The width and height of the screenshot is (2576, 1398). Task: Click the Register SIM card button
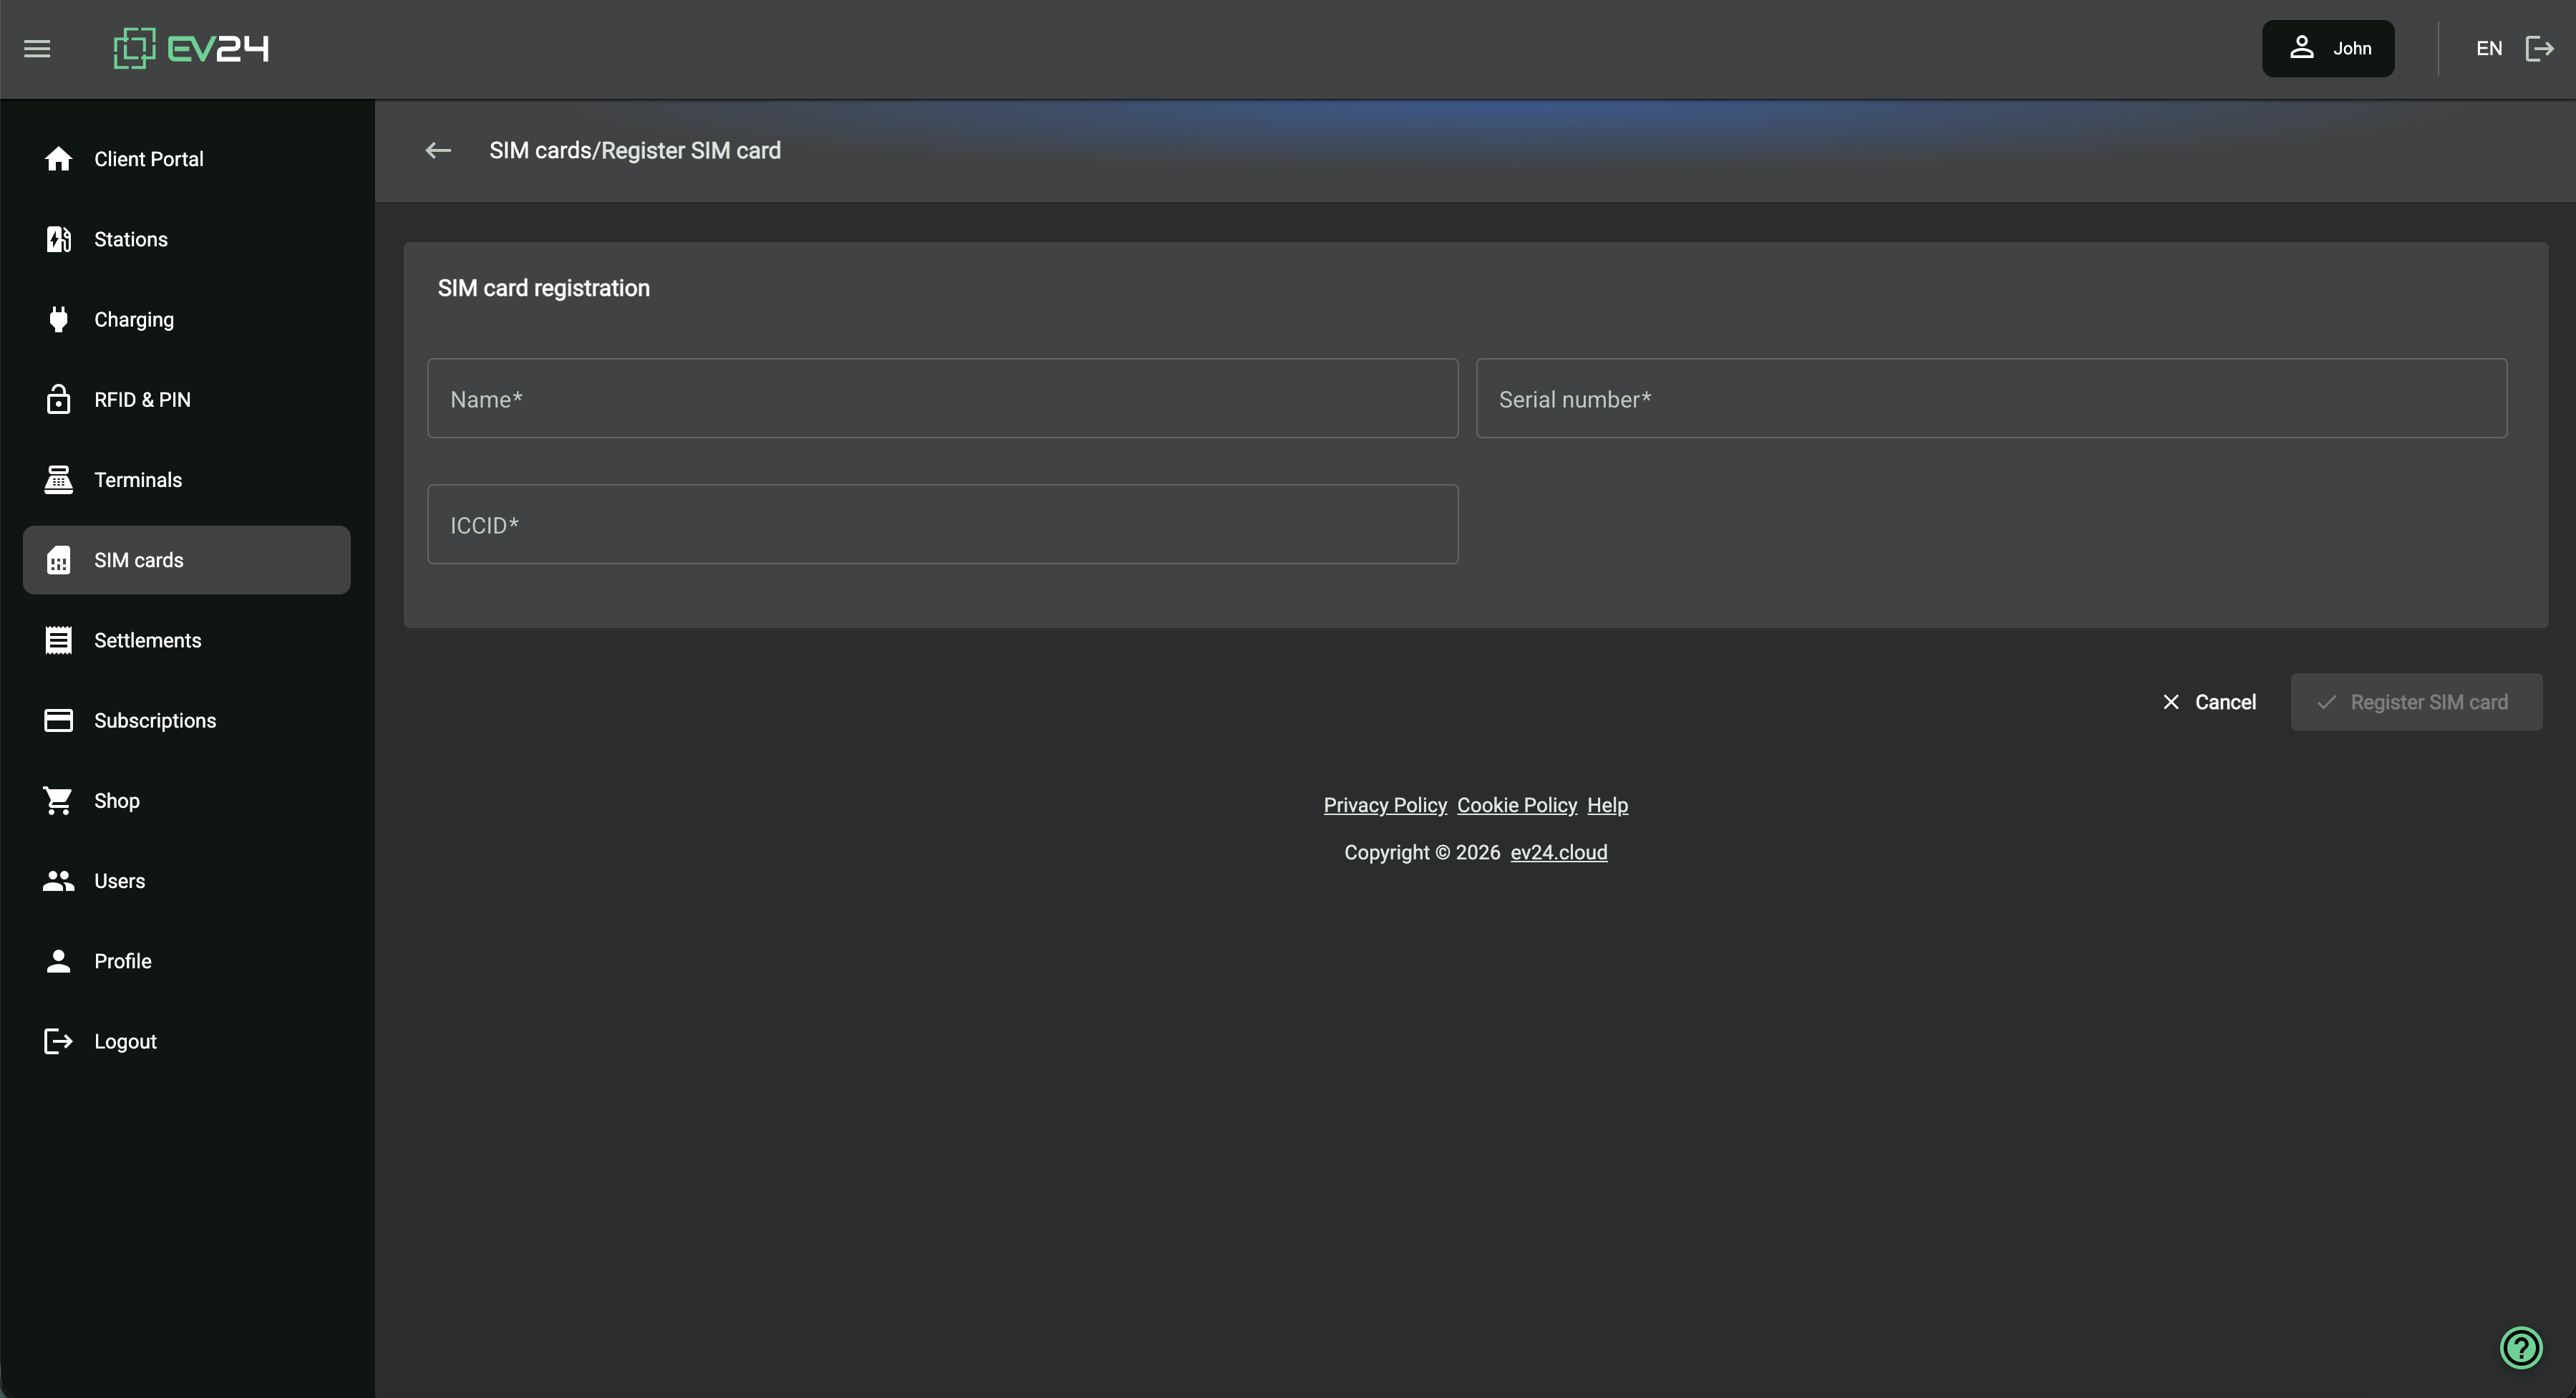[x=2416, y=702]
